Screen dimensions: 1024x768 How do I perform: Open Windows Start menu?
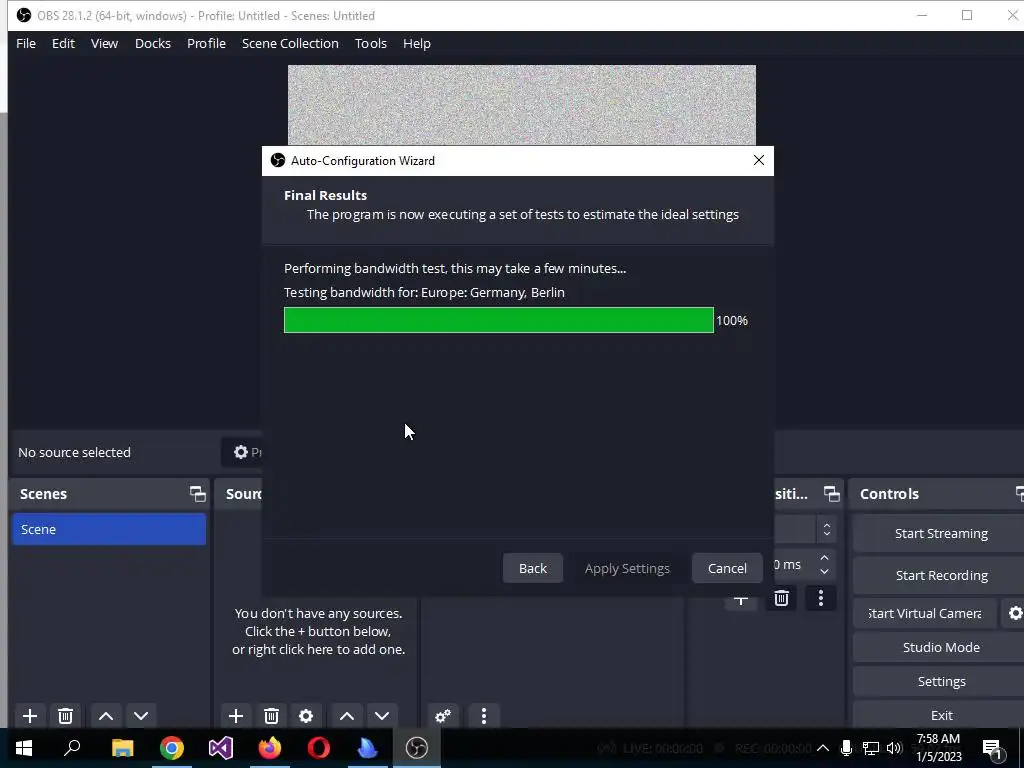24,748
